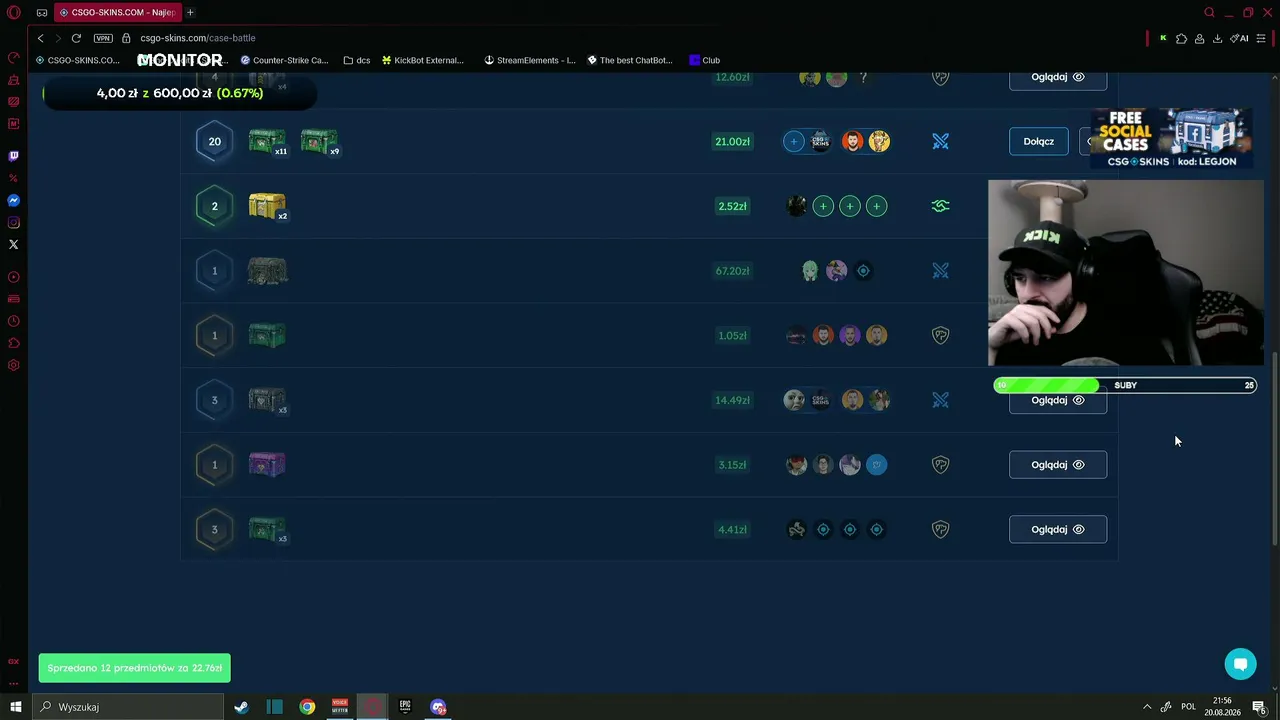
Task: Click the price 1.05zł text
Action: 732,335
